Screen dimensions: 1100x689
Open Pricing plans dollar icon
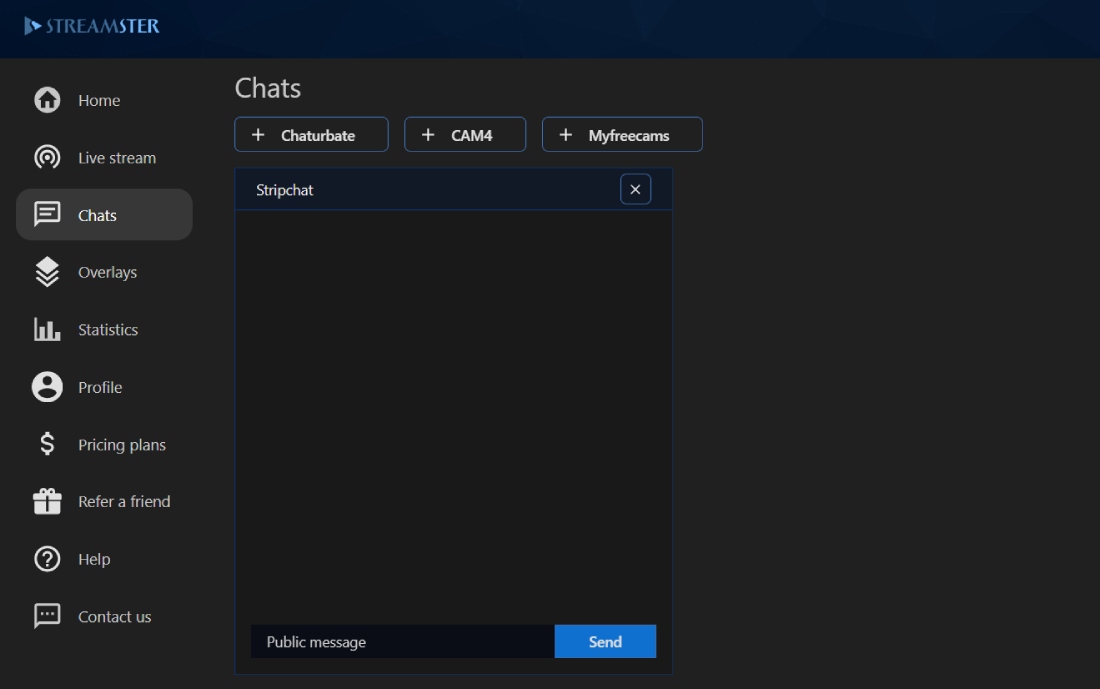tap(48, 444)
